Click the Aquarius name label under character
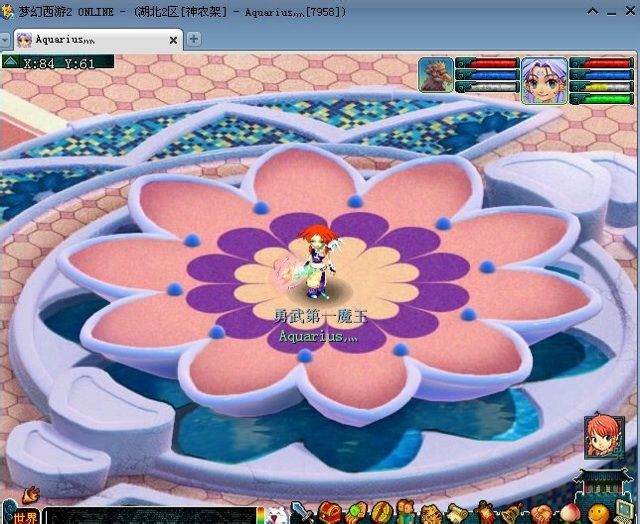The image size is (640, 524). point(319,336)
